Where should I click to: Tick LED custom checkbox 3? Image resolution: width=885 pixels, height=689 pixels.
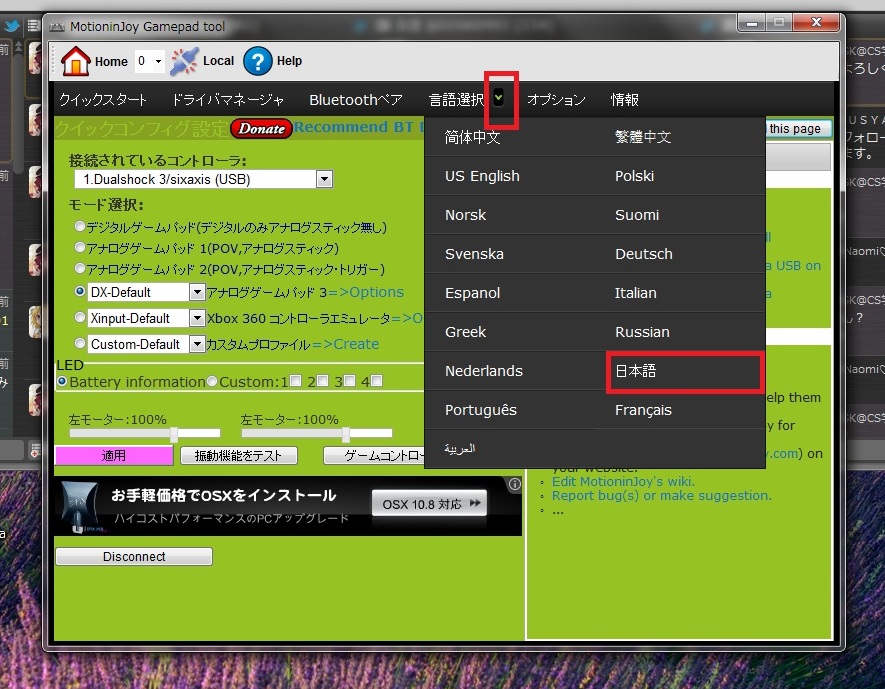tap(349, 381)
